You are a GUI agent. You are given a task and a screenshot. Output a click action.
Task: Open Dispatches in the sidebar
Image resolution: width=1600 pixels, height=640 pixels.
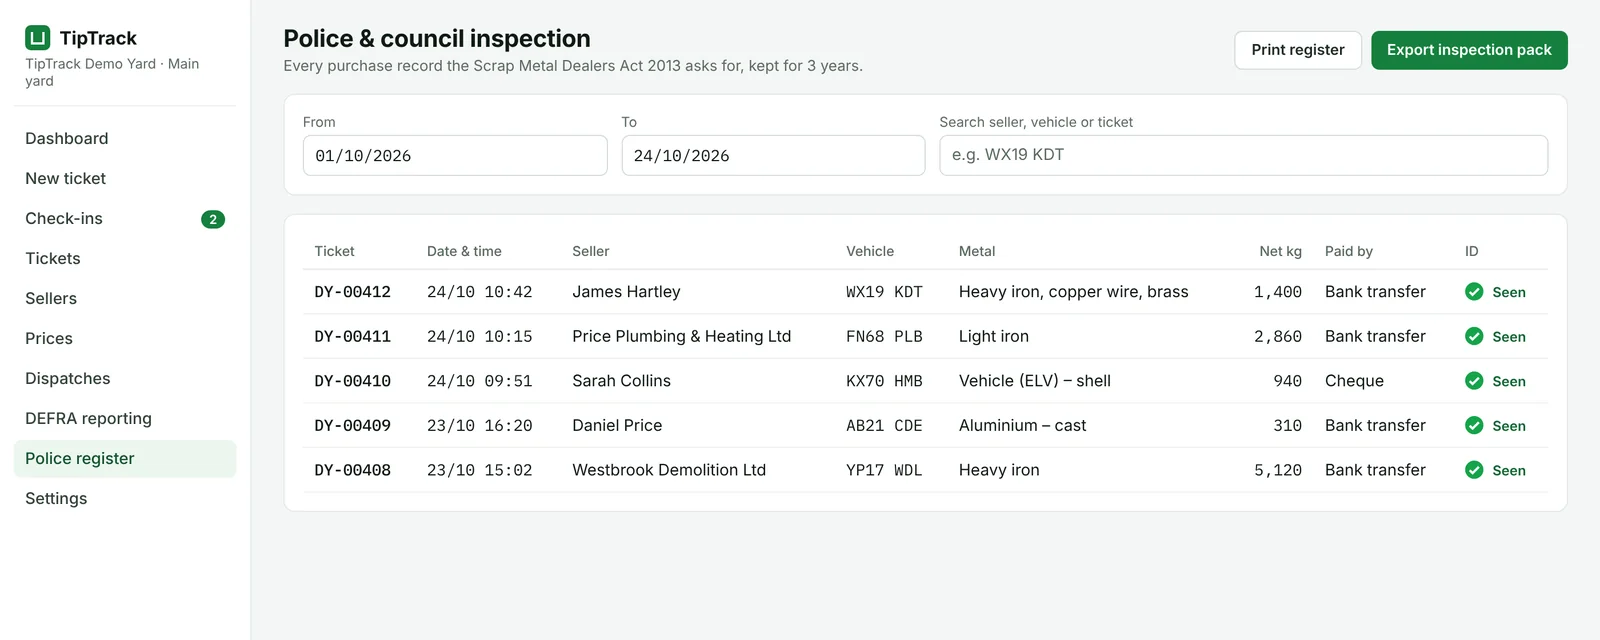pyautogui.click(x=125, y=379)
